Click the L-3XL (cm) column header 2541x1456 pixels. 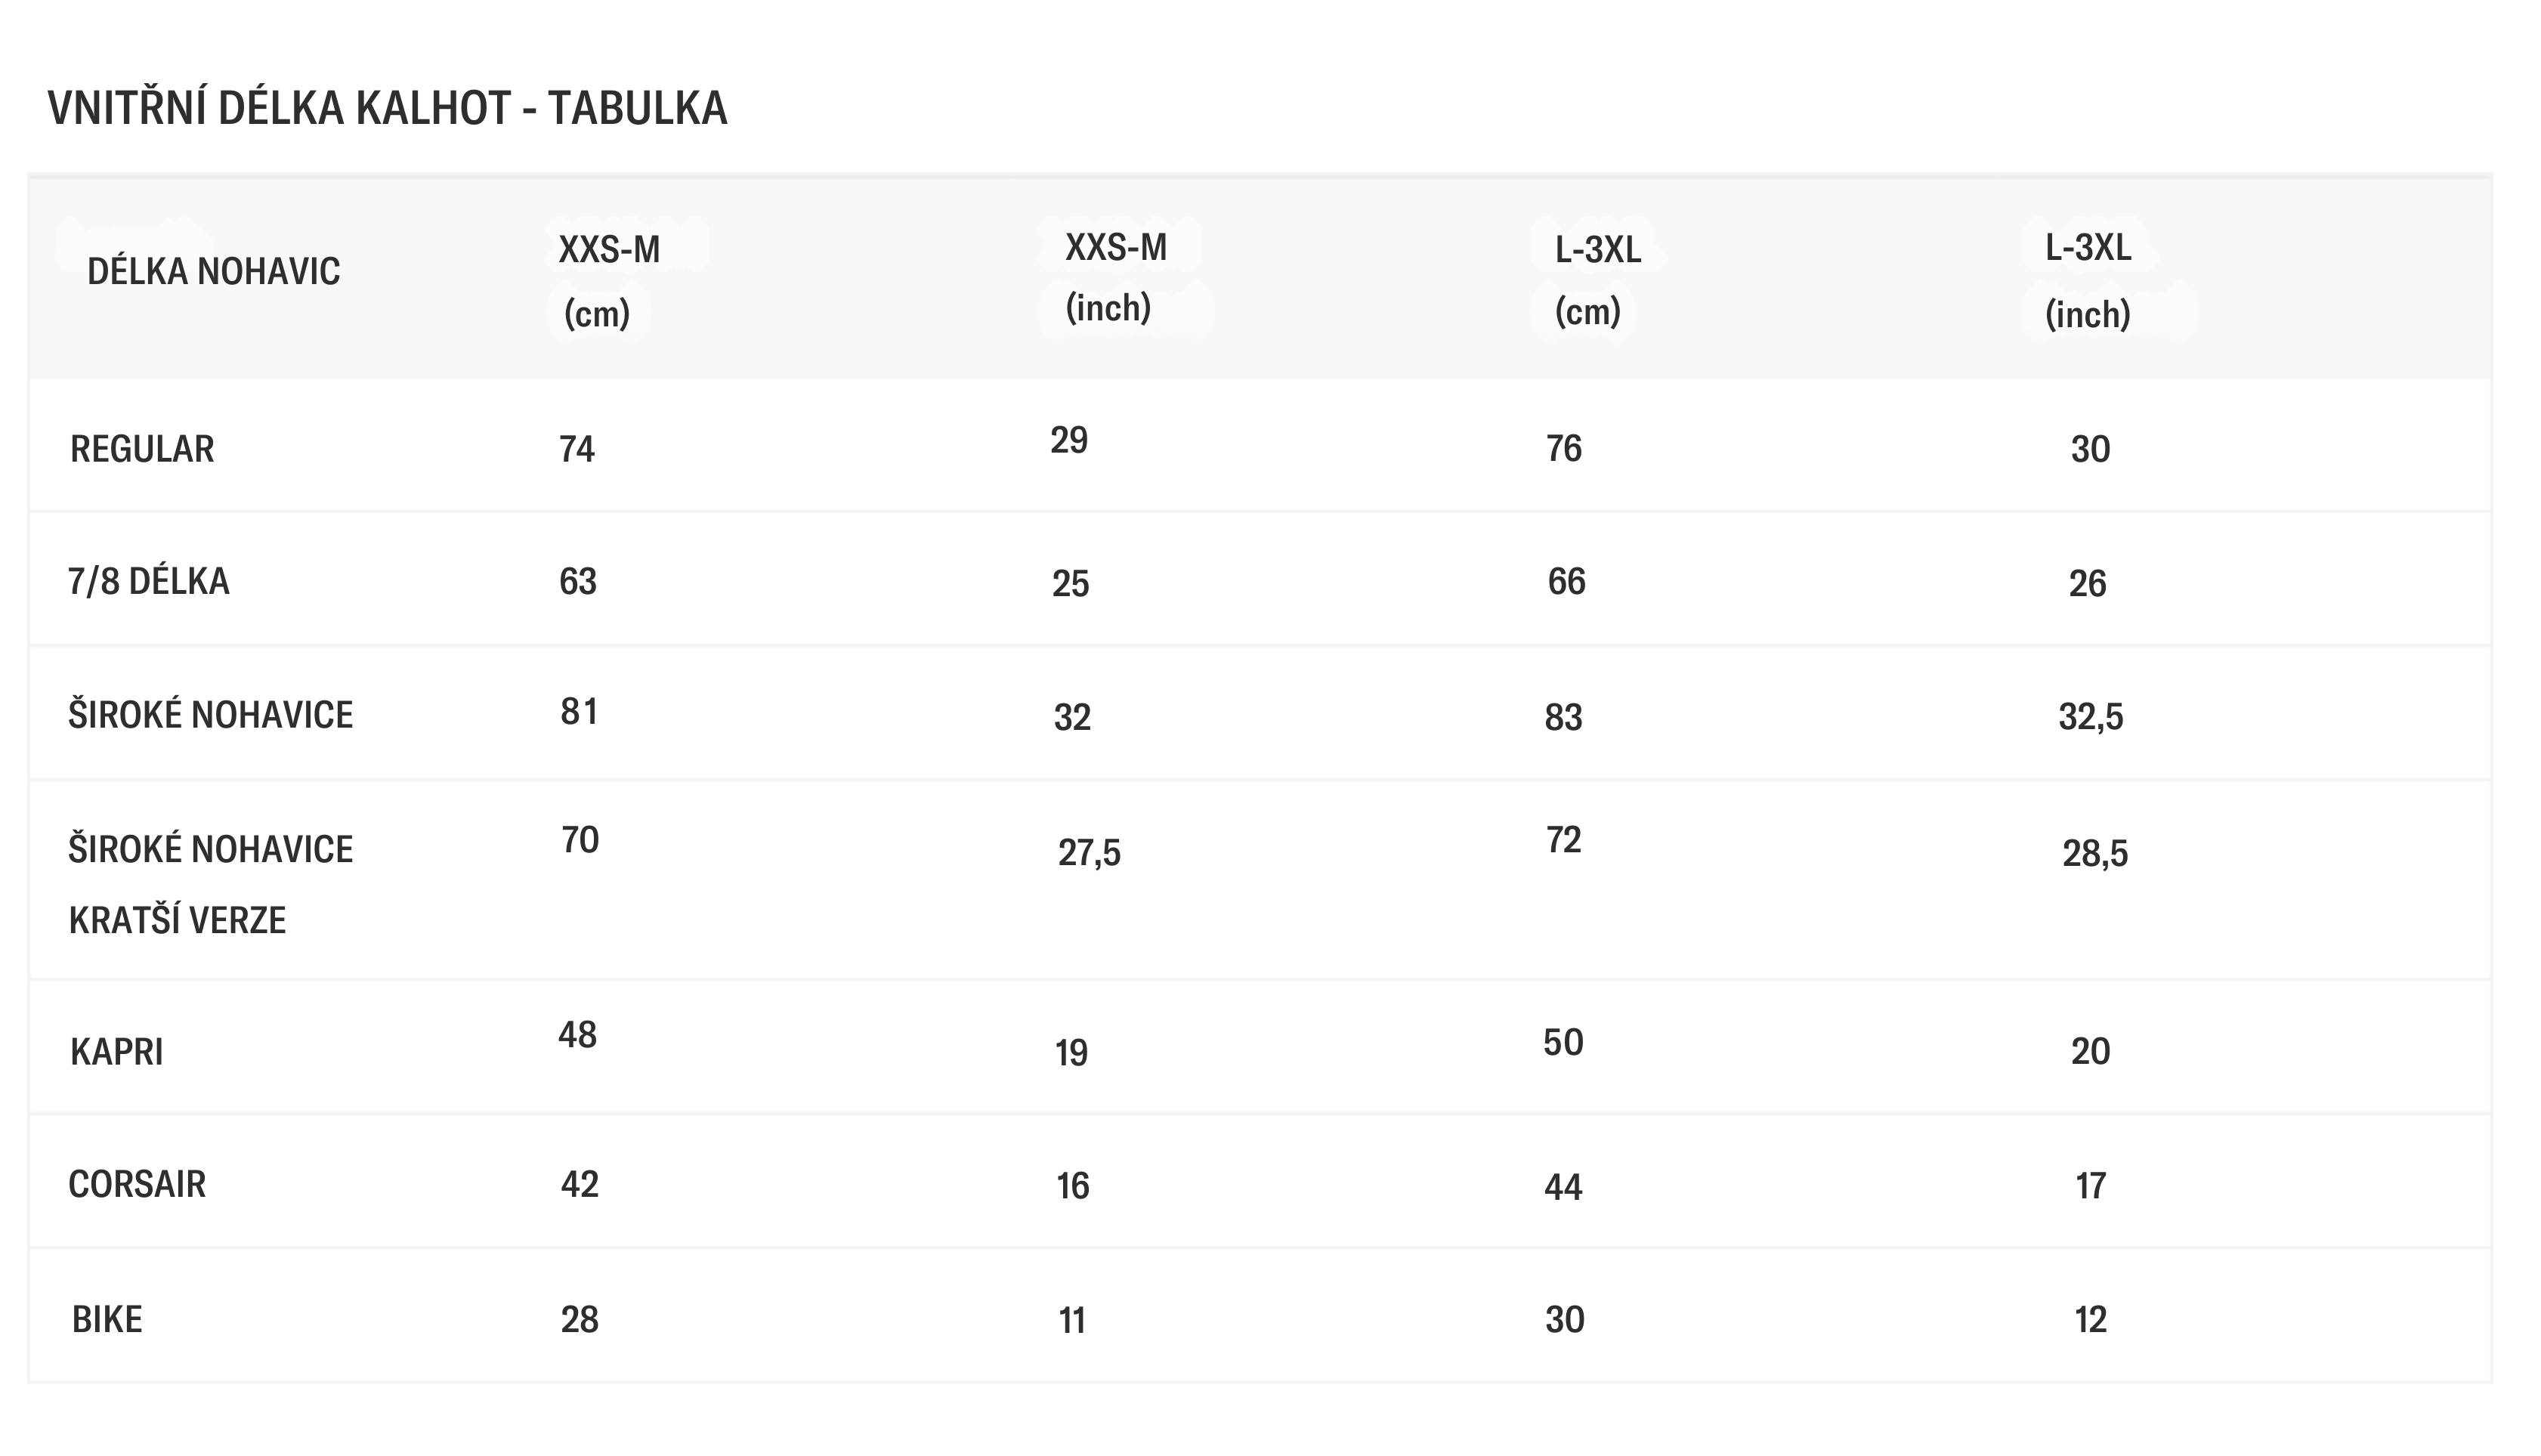click(1597, 280)
